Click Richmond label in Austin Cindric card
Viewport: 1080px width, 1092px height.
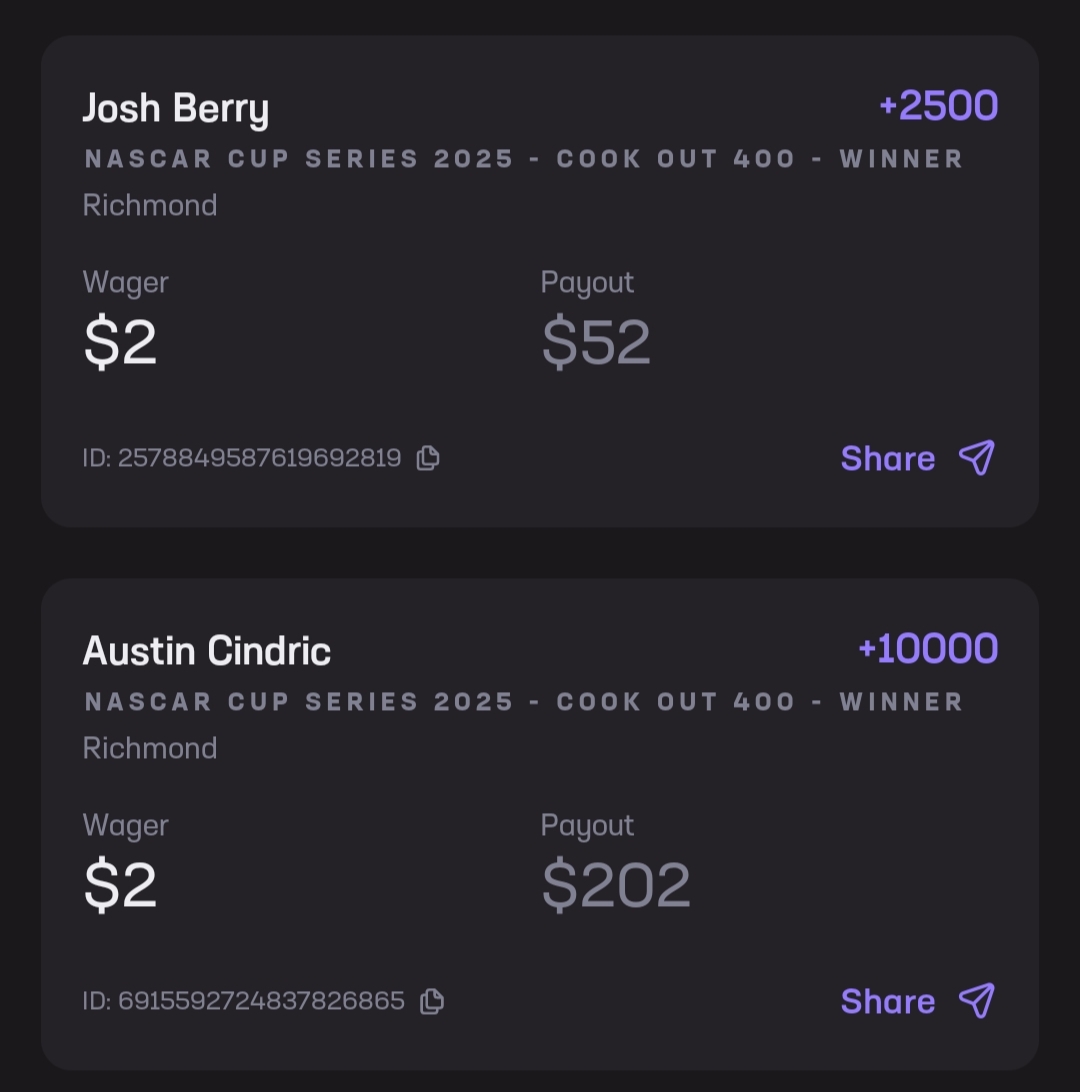pos(150,748)
